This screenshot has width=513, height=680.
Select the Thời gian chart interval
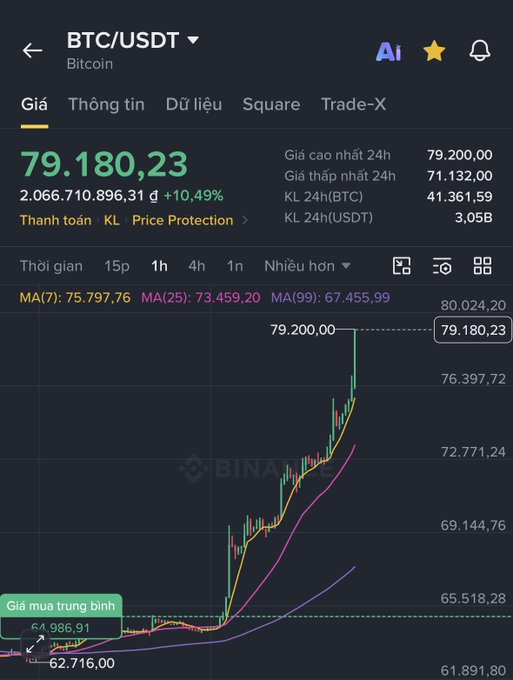[51, 266]
